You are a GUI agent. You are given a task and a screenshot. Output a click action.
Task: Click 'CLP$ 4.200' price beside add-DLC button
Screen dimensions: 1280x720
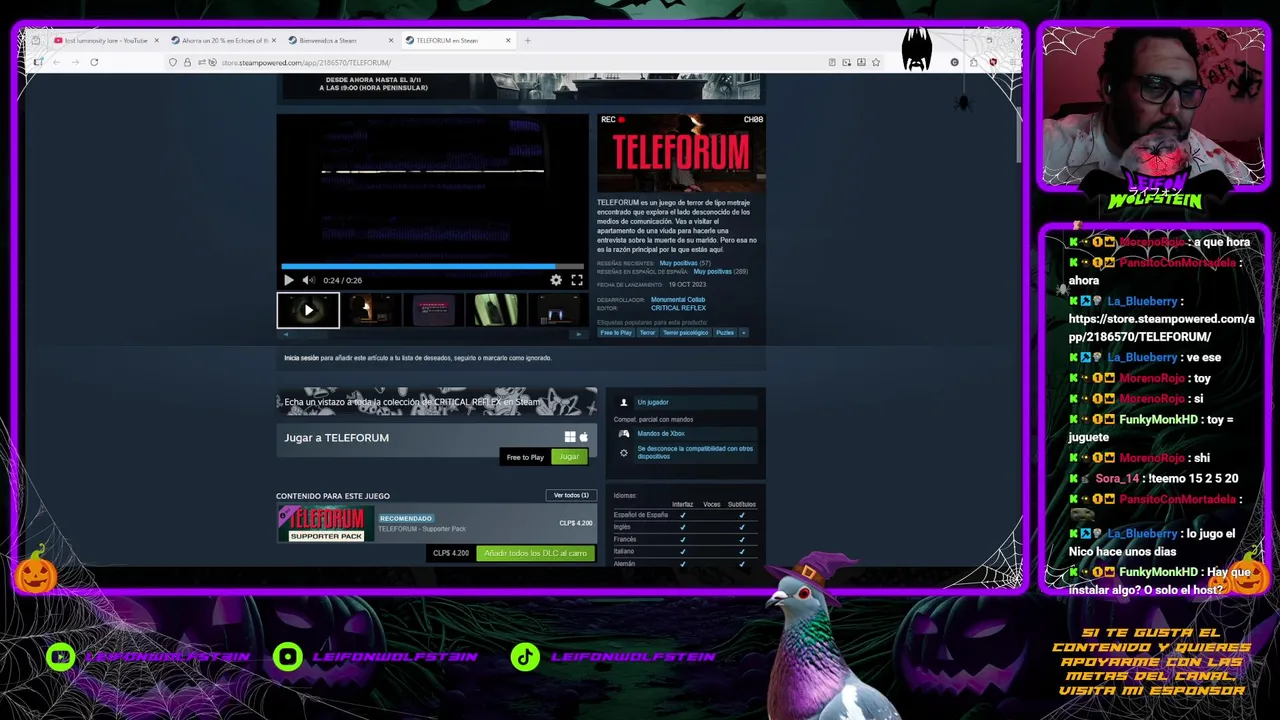click(x=451, y=553)
